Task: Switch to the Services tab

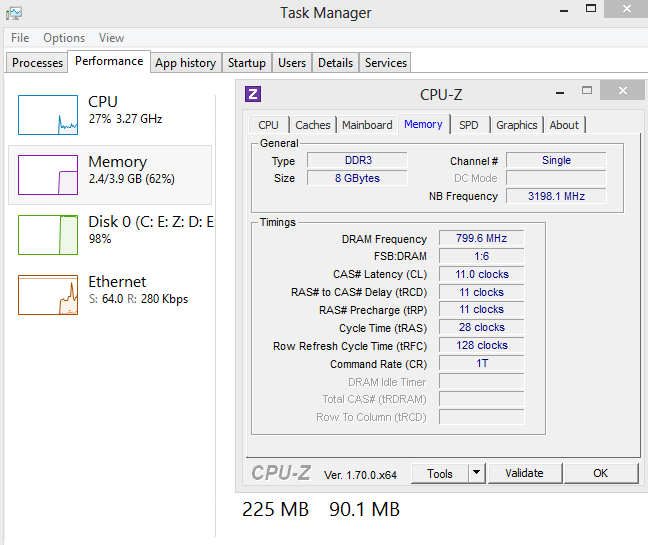Action: tap(386, 63)
